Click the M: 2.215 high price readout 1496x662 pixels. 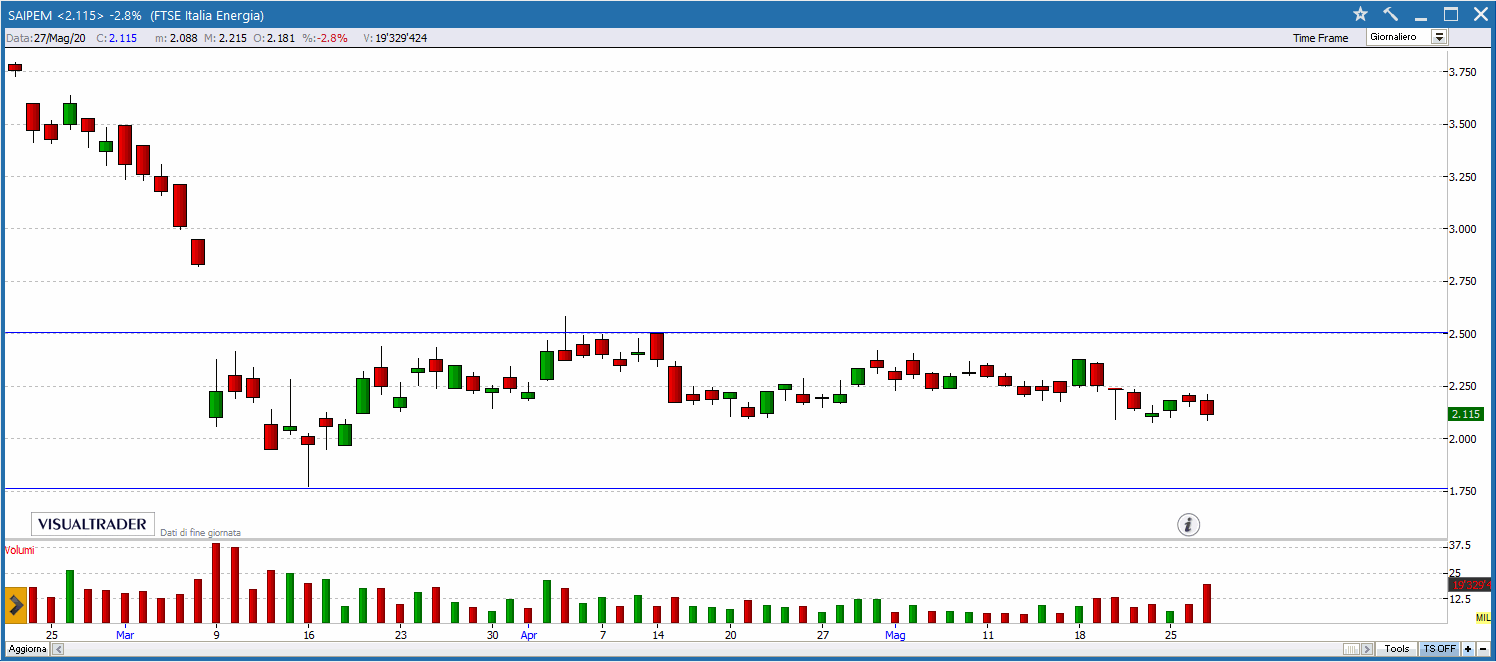point(225,38)
